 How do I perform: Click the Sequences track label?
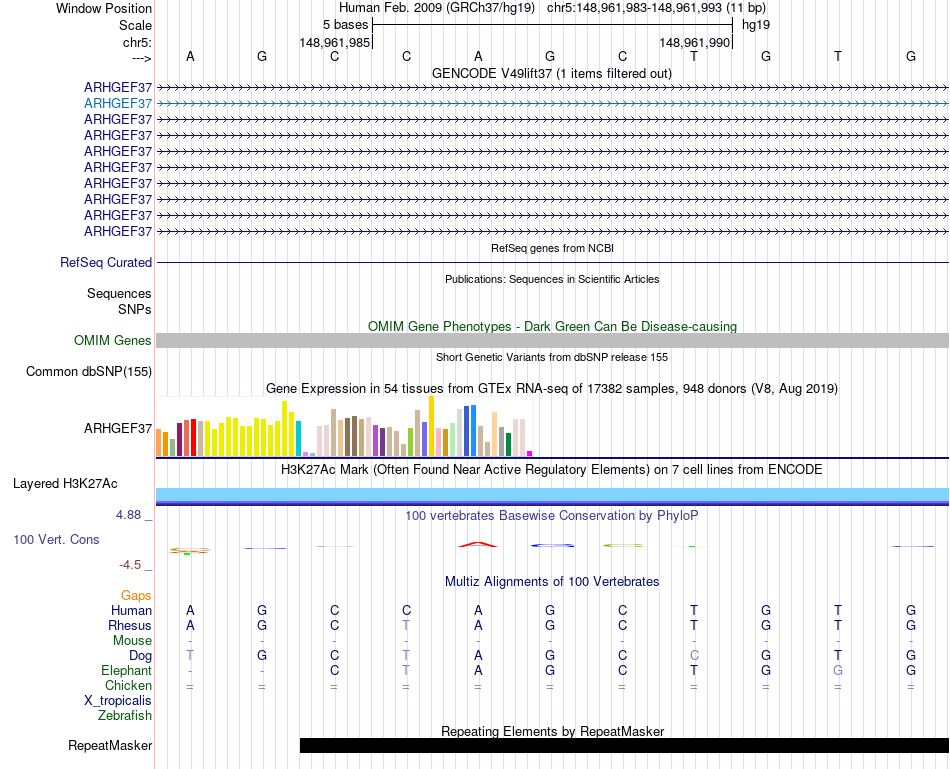119,293
